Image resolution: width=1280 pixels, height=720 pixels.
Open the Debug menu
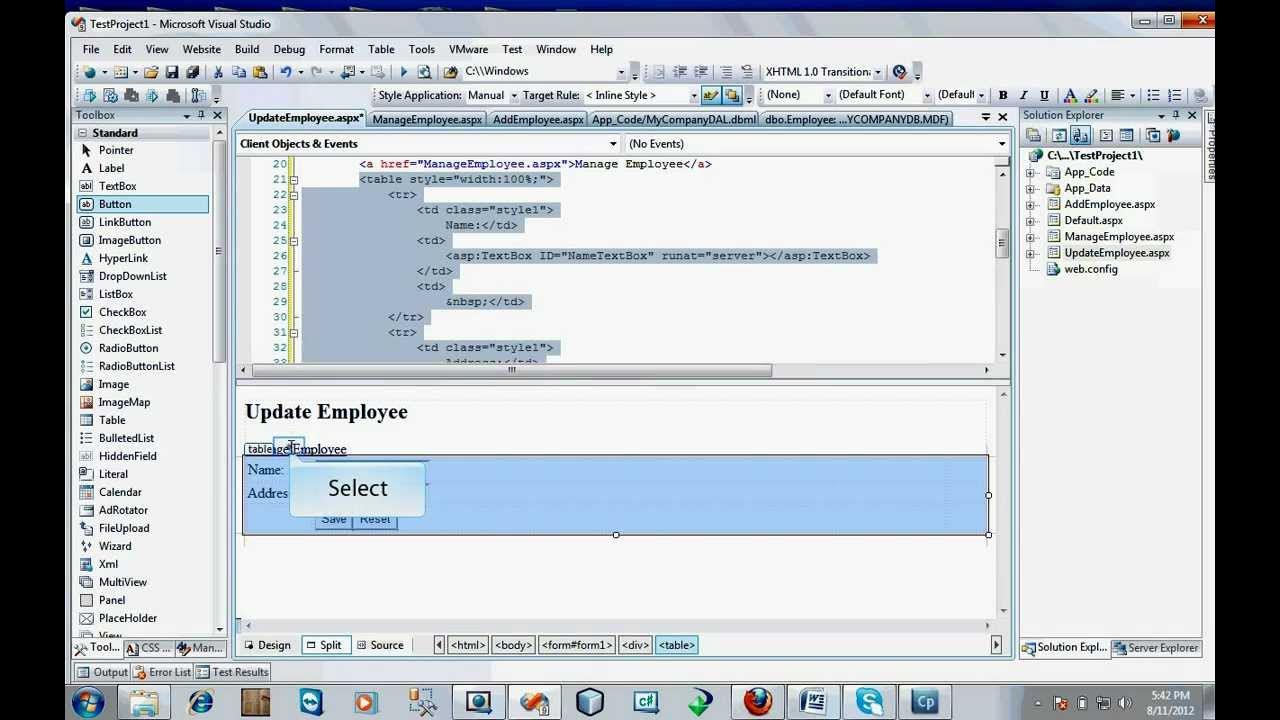tap(289, 49)
